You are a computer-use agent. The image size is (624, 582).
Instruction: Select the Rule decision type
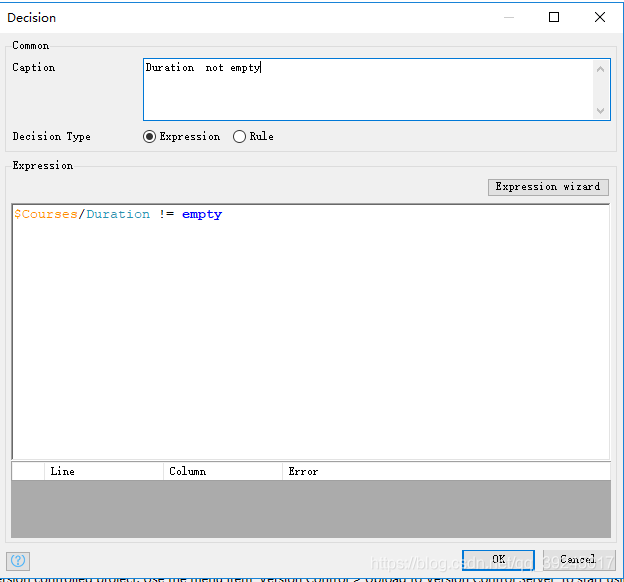[239, 137]
